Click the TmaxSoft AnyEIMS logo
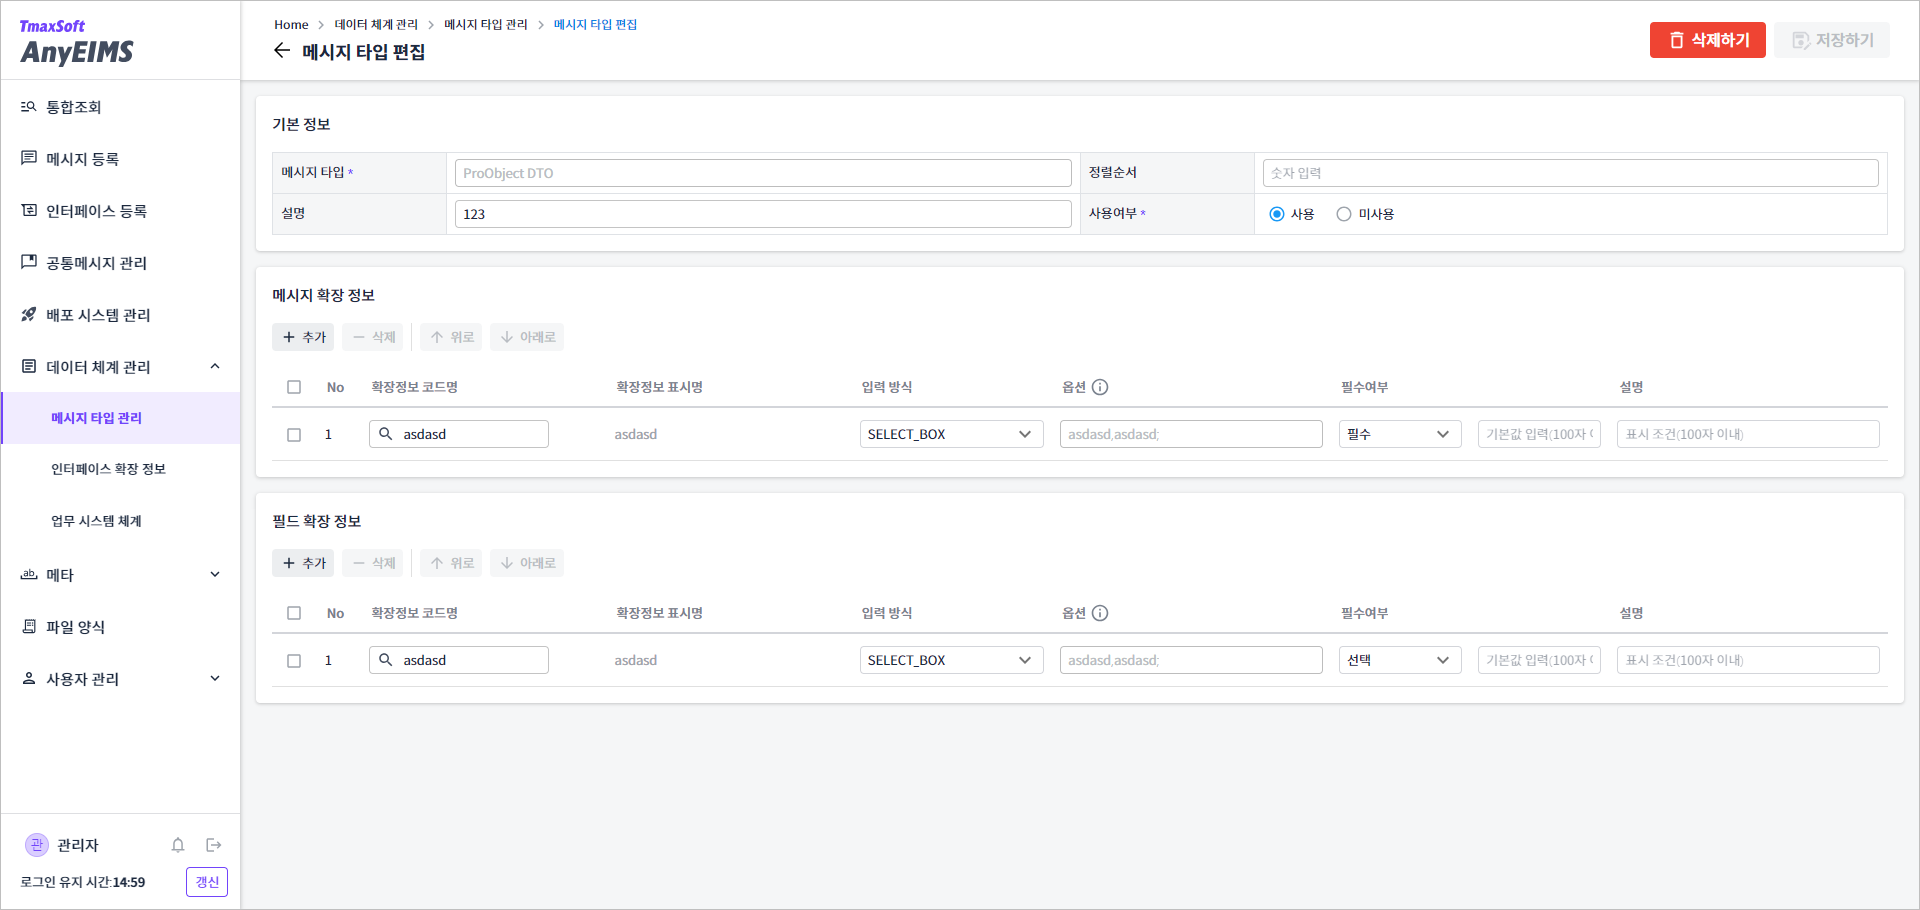Viewport: 1920px width, 910px height. (77, 42)
